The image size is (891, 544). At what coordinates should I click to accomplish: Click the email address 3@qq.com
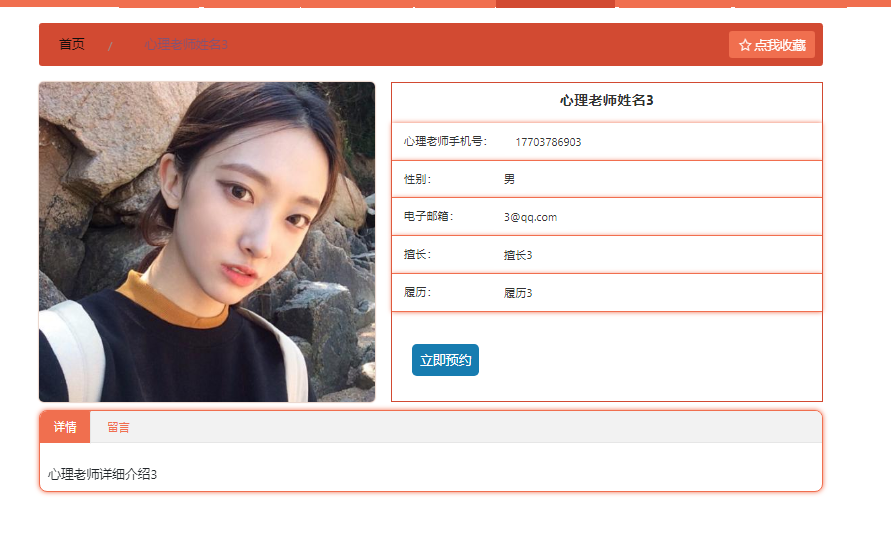pos(530,217)
